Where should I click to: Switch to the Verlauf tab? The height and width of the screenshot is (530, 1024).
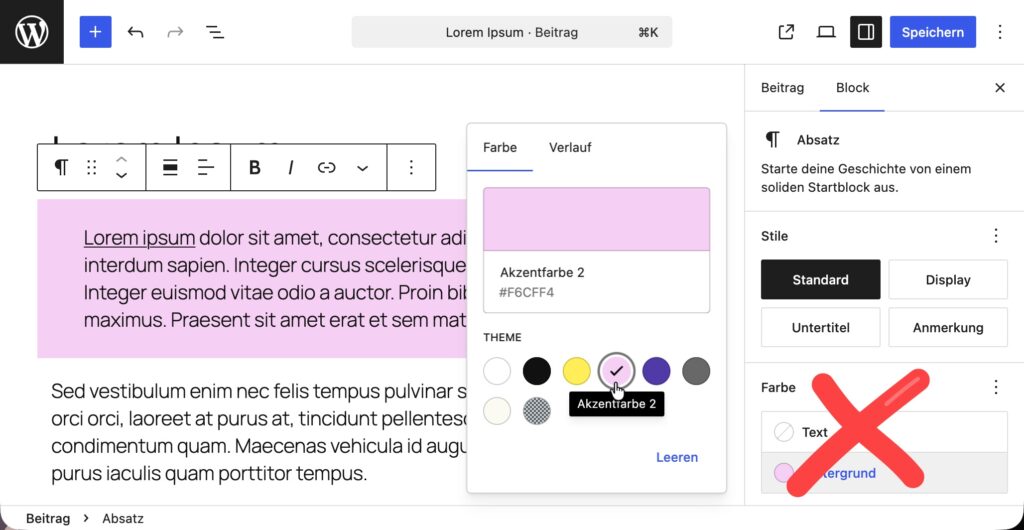tap(570, 148)
